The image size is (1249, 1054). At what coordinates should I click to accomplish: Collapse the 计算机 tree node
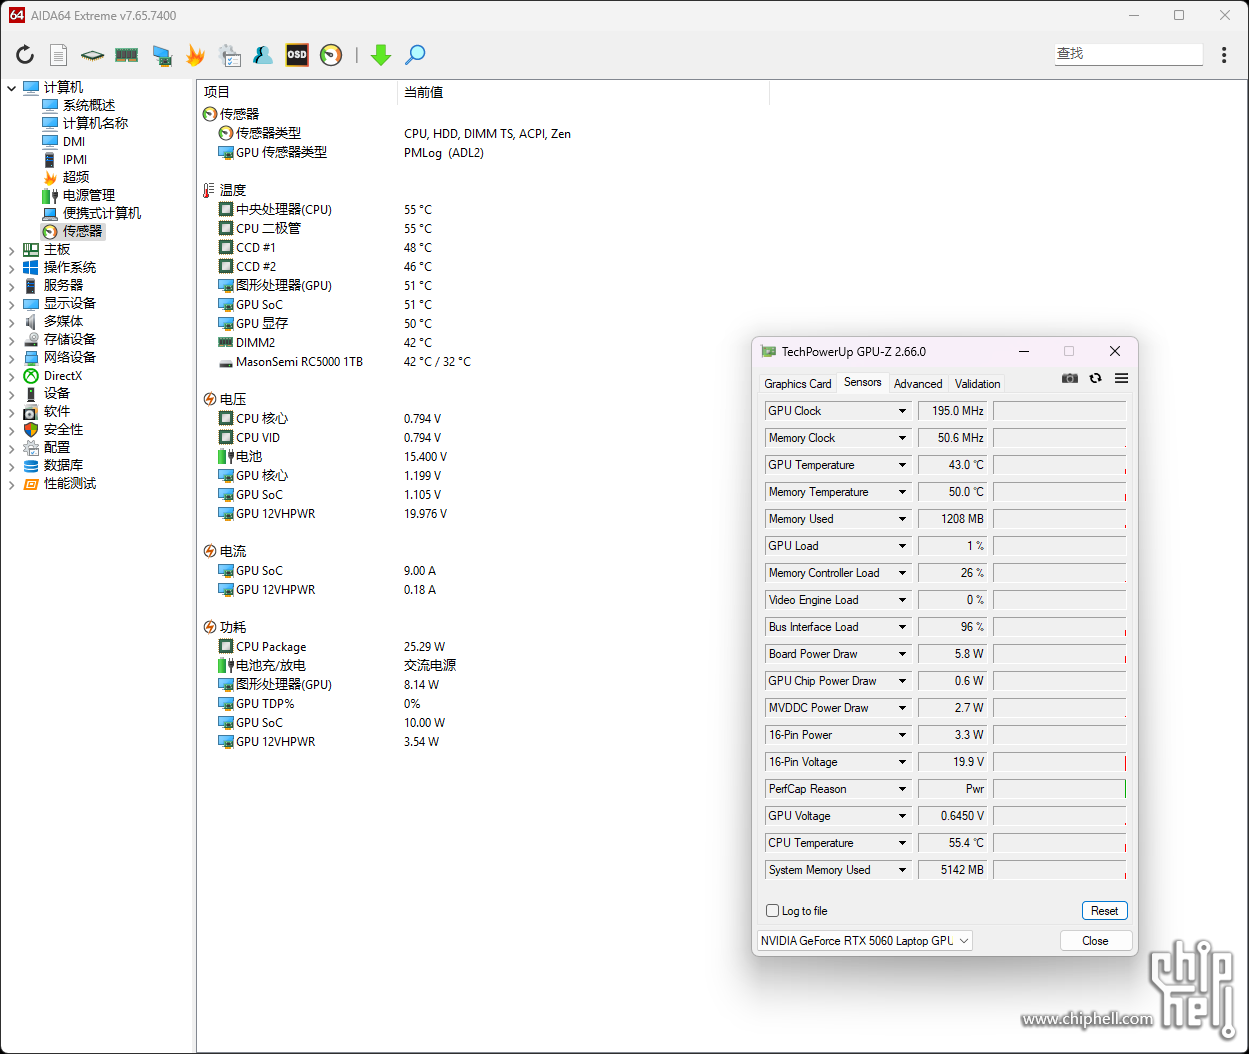point(12,88)
